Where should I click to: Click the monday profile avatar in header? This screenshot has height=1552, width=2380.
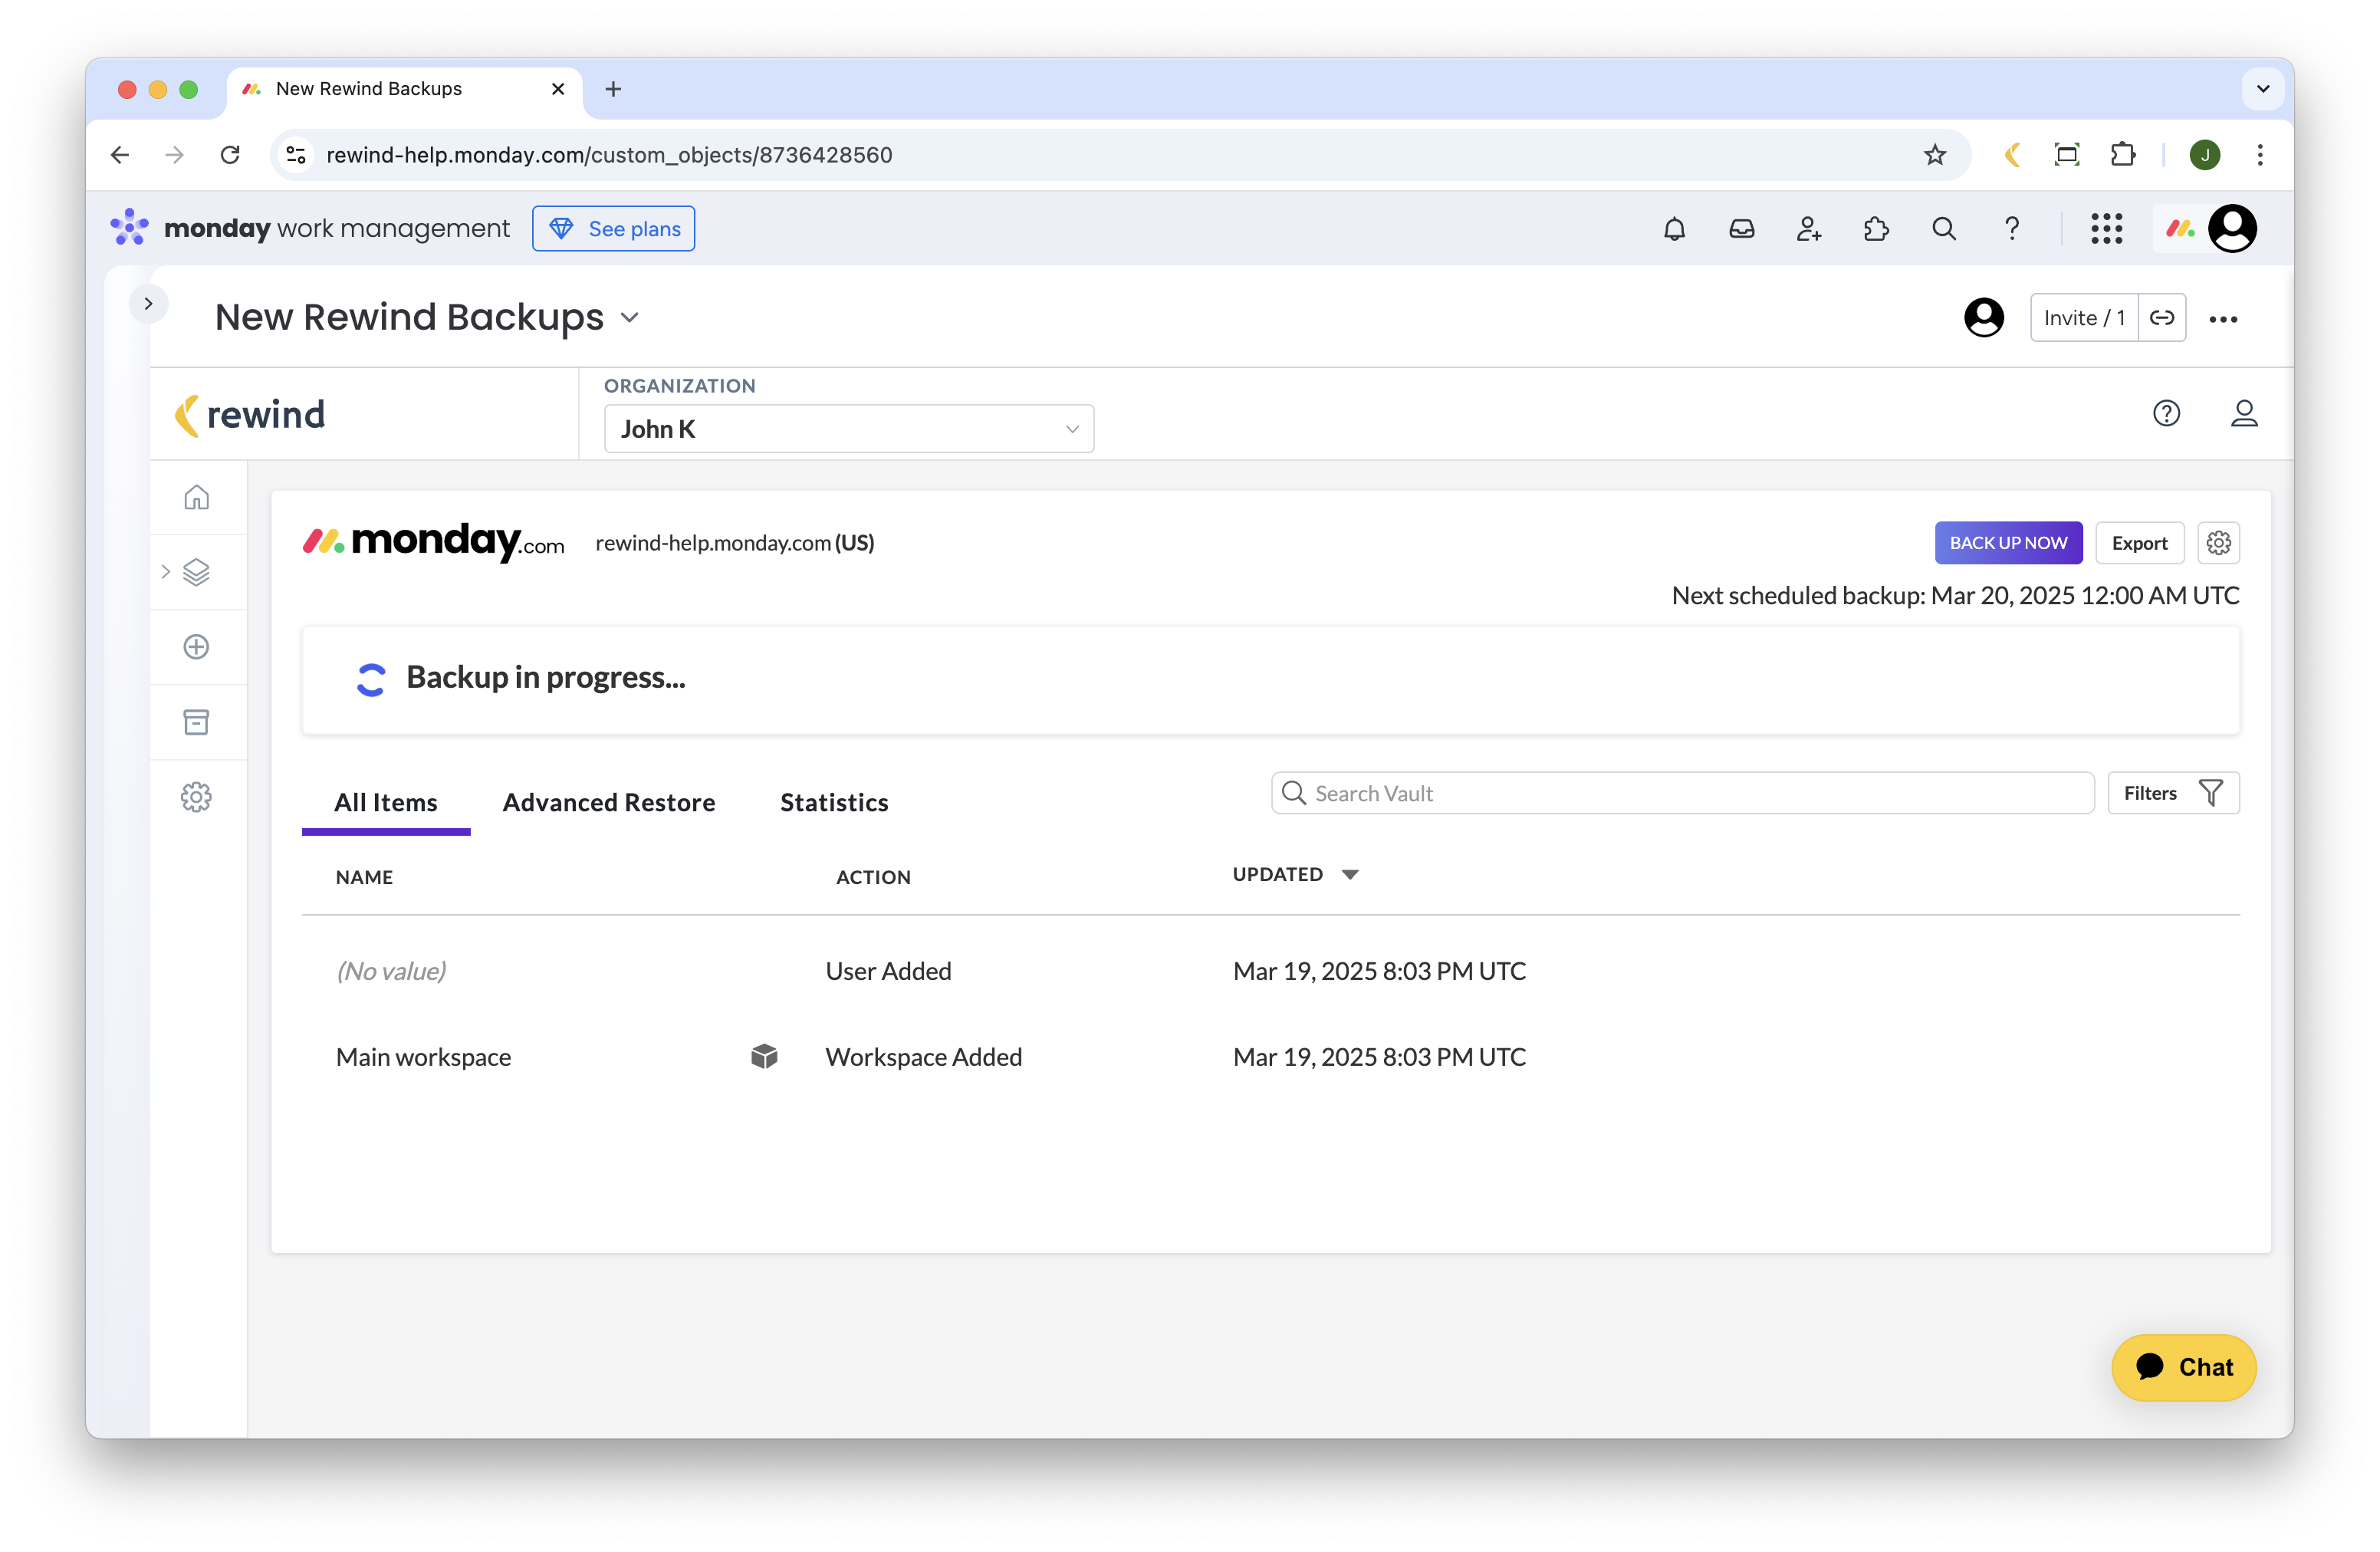point(2232,229)
